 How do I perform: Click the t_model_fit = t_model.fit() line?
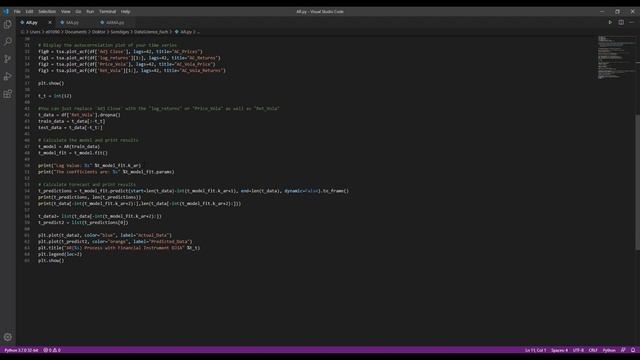coord(73,153)
